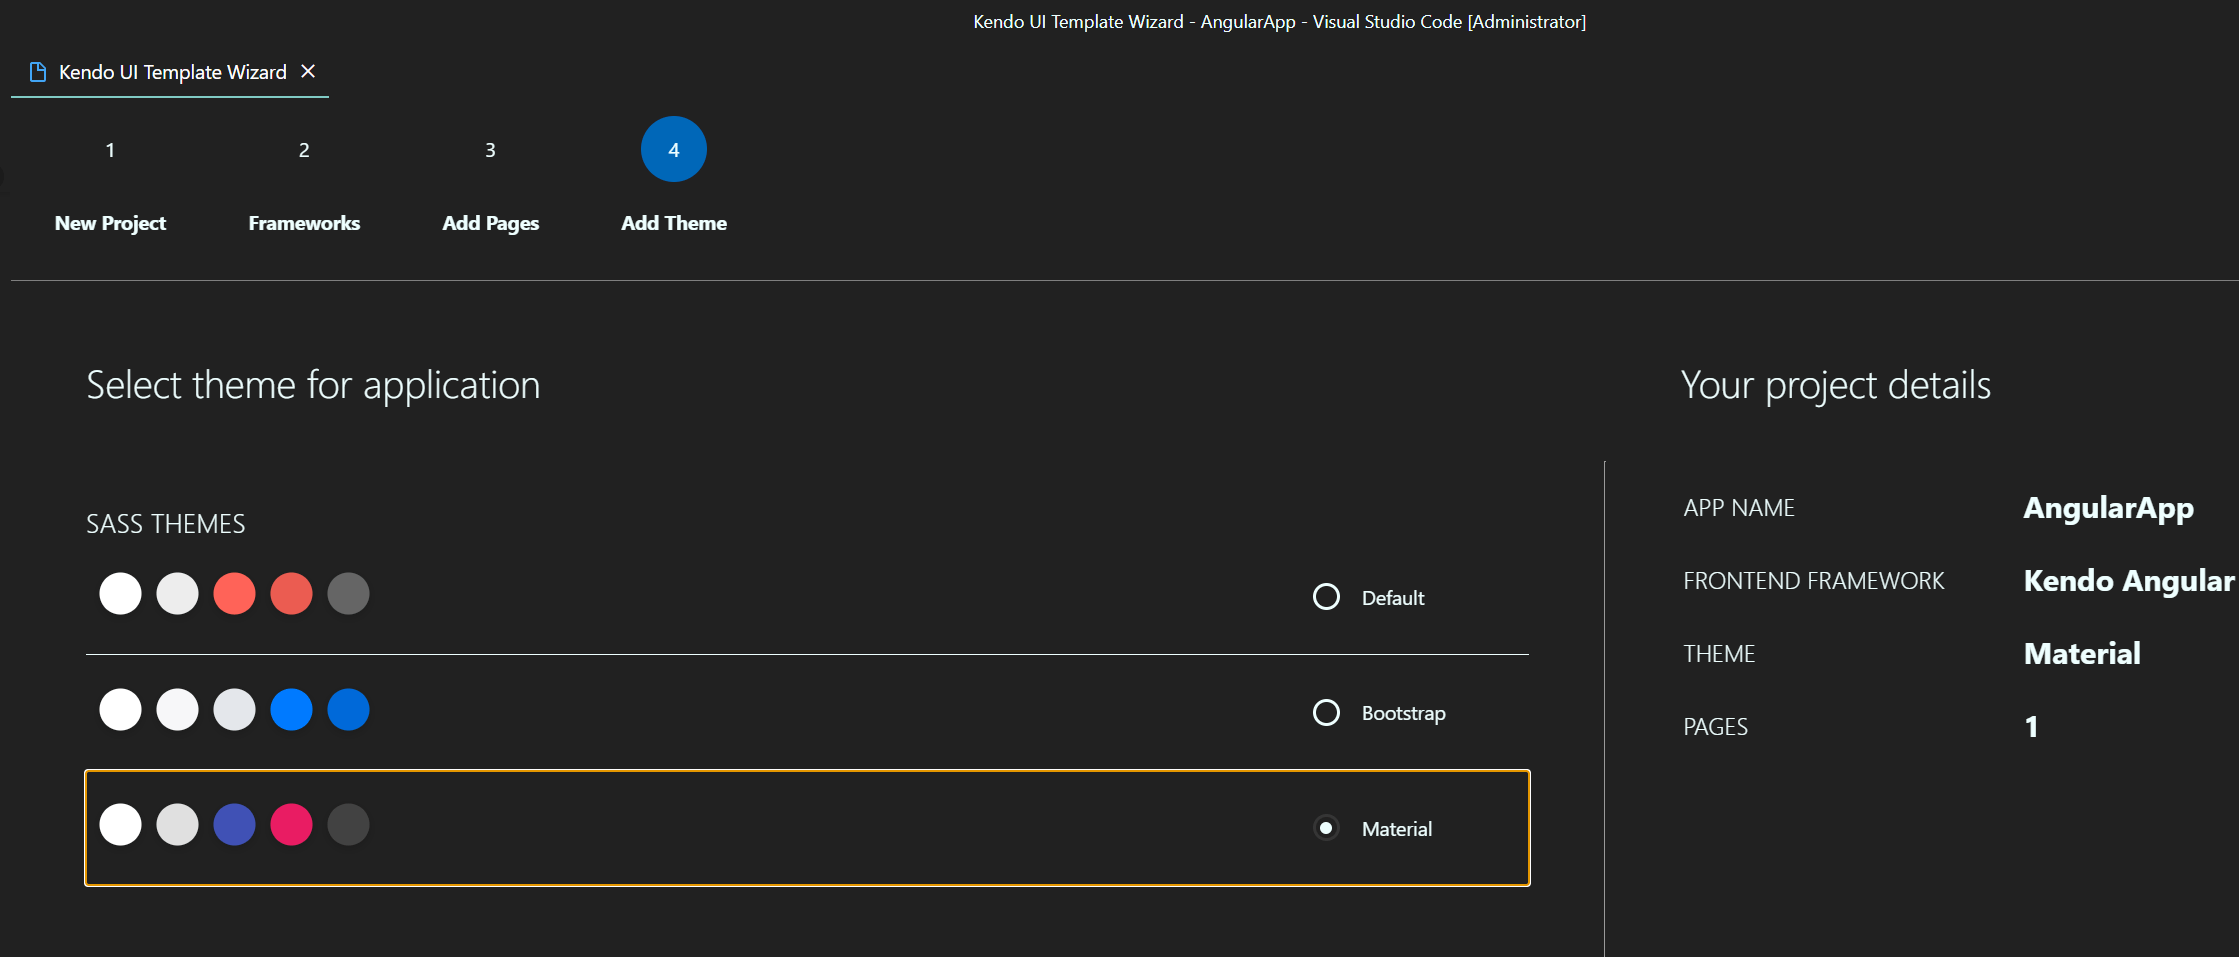
Task: Click the white swatch in the Bootstrap theme row
Action: point(120,709)
